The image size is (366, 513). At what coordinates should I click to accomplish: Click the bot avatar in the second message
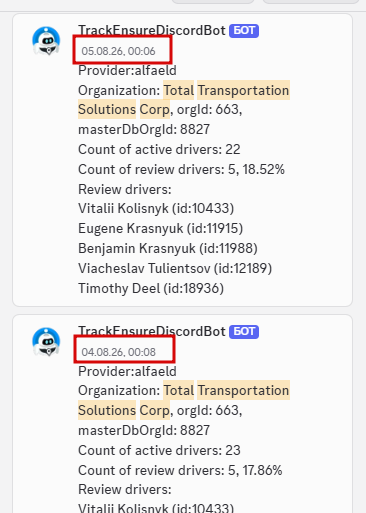pos(46,342)
